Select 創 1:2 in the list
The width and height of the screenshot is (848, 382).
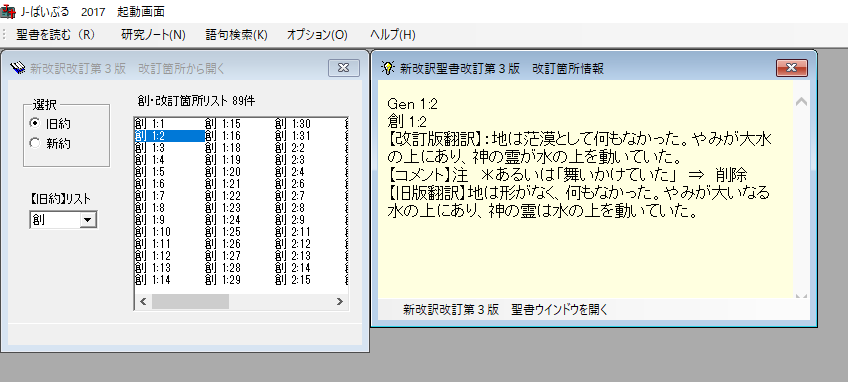(169, 136)
